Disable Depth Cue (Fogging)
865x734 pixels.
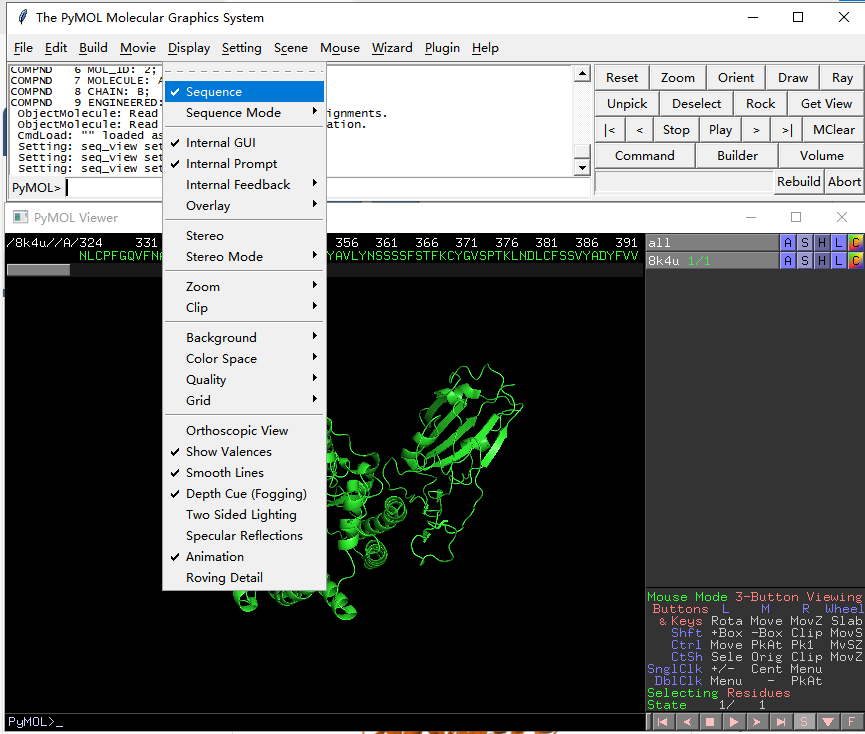click(x=246, y=494)
